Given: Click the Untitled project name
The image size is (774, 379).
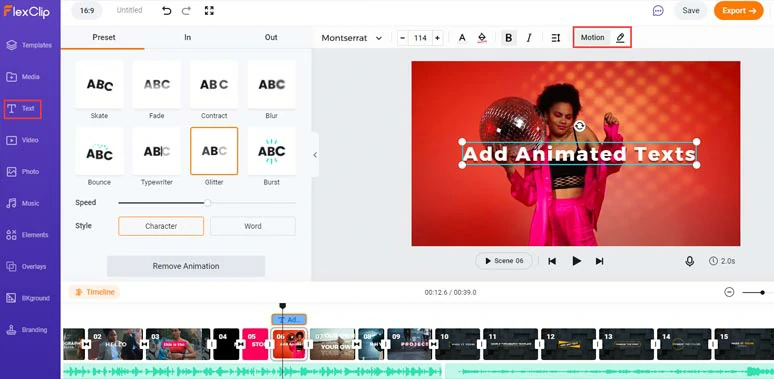Looking at the screenshot, I should 129,10.
